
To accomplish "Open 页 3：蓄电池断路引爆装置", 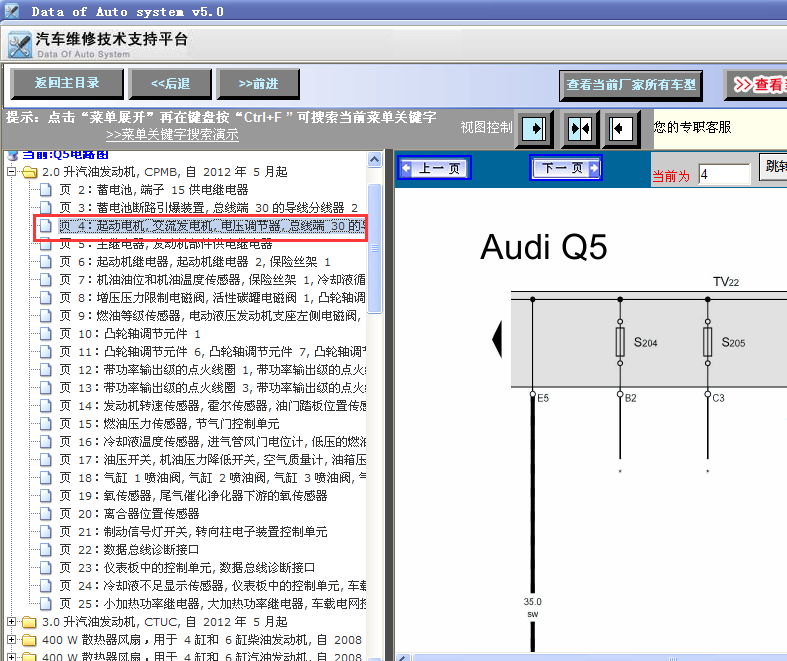I will [209, 208].
